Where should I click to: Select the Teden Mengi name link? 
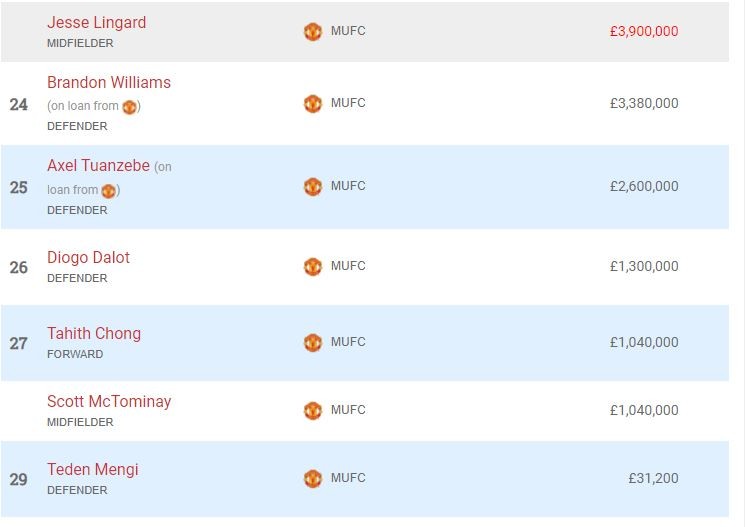pyautogui.click(x=93, y=469)
